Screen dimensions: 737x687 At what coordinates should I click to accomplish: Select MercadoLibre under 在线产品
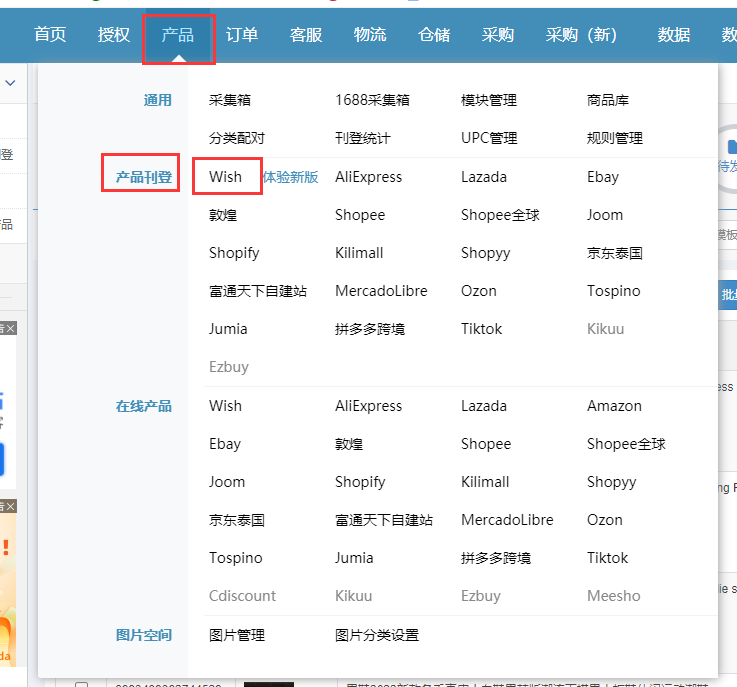point(507,520)
